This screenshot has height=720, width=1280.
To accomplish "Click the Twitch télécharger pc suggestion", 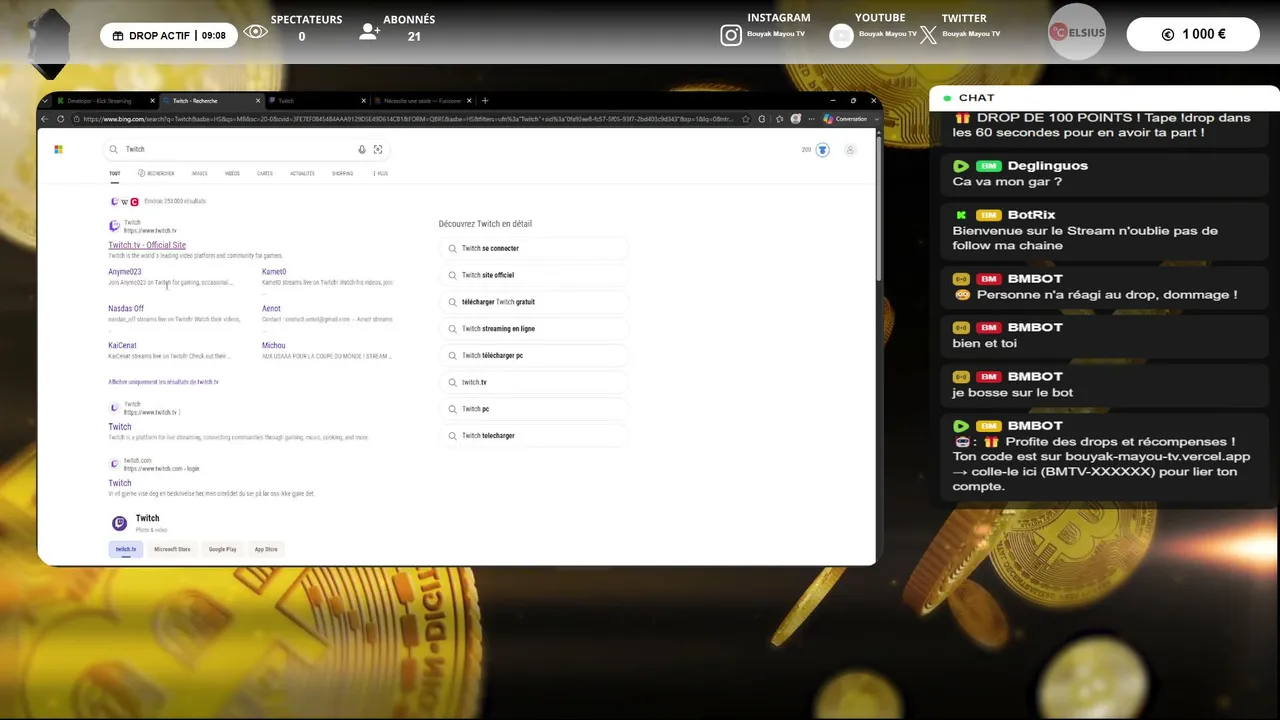I will click(533, 356).
